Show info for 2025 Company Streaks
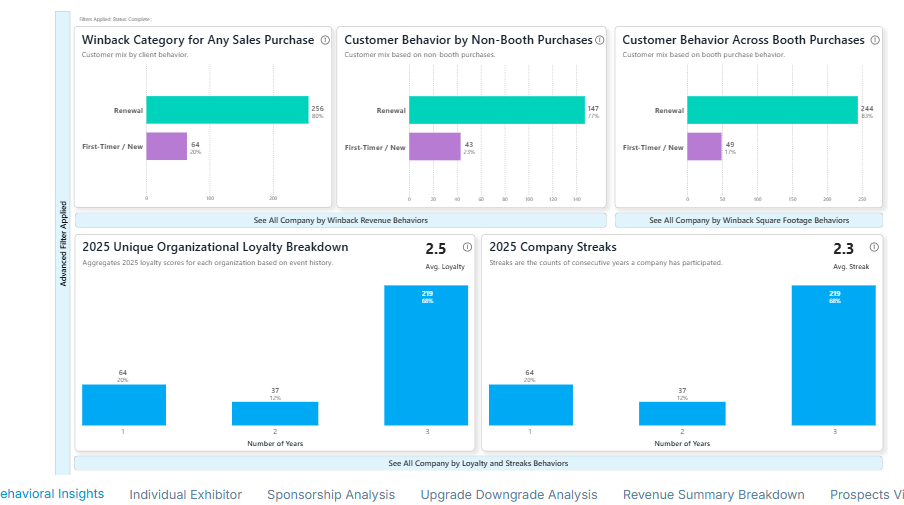This screenshot has height=505, width=904. pos(874,247)
